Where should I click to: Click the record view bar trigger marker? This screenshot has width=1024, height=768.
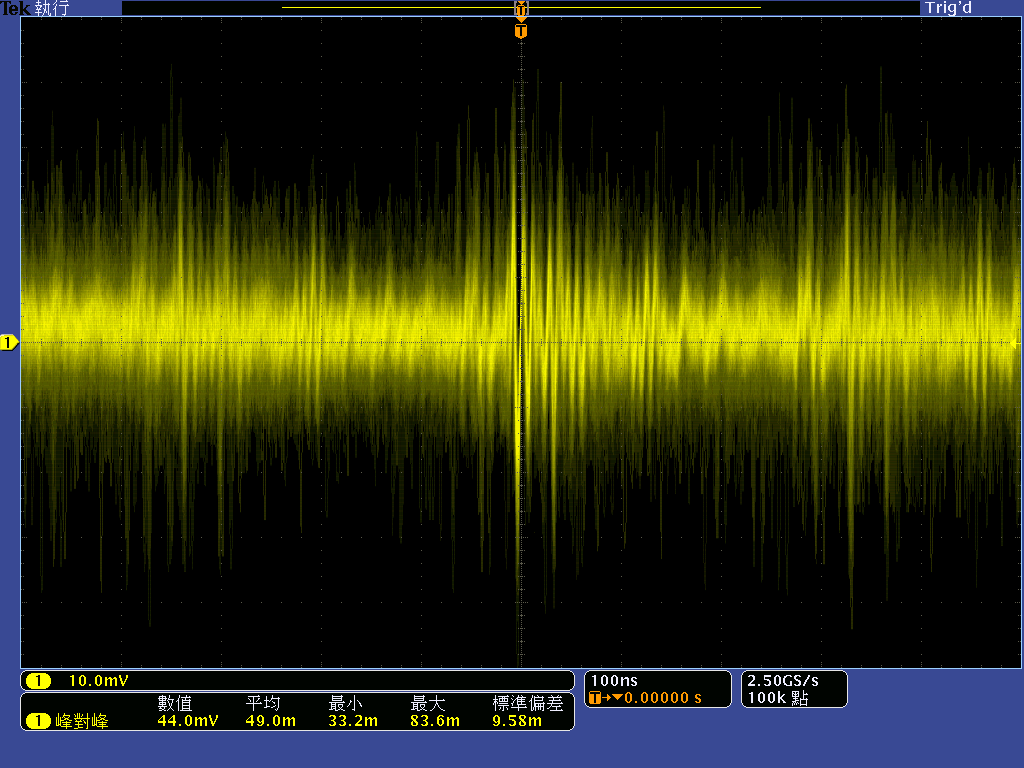point(520,9)
